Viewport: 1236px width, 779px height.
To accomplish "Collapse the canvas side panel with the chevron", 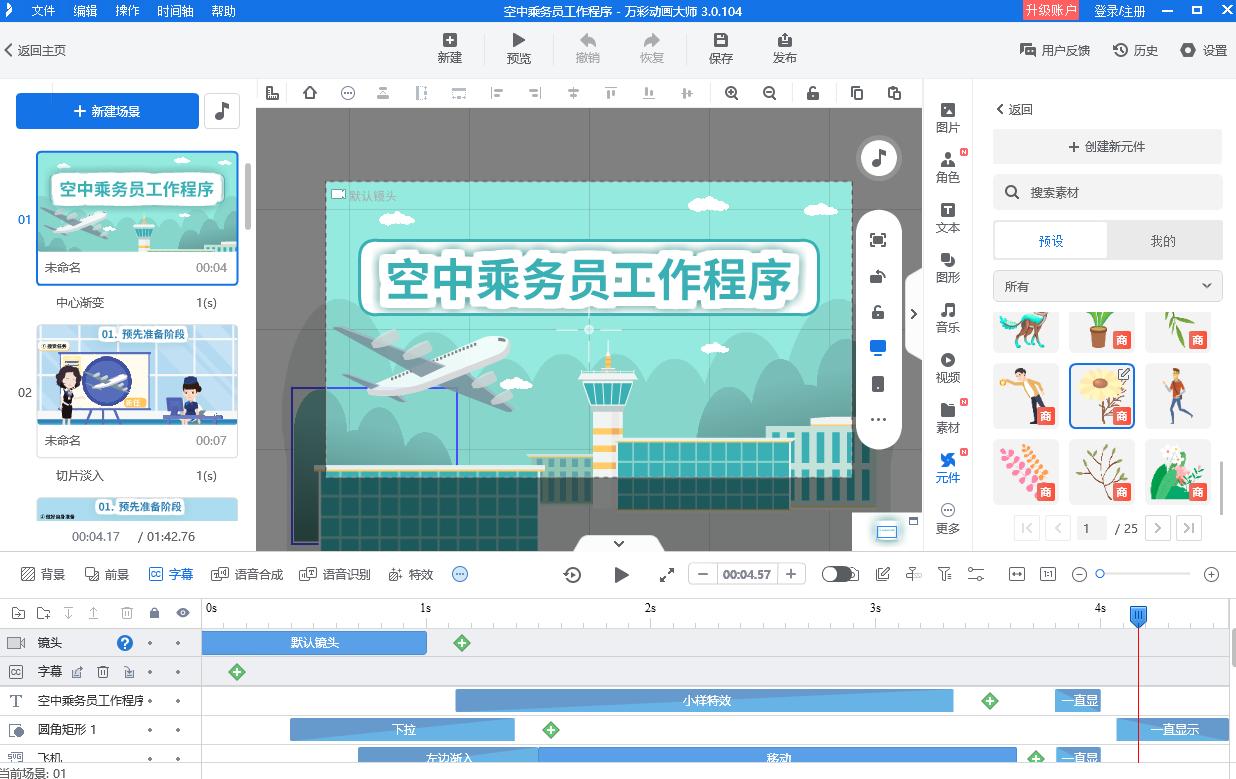I will tap(913, 313).
